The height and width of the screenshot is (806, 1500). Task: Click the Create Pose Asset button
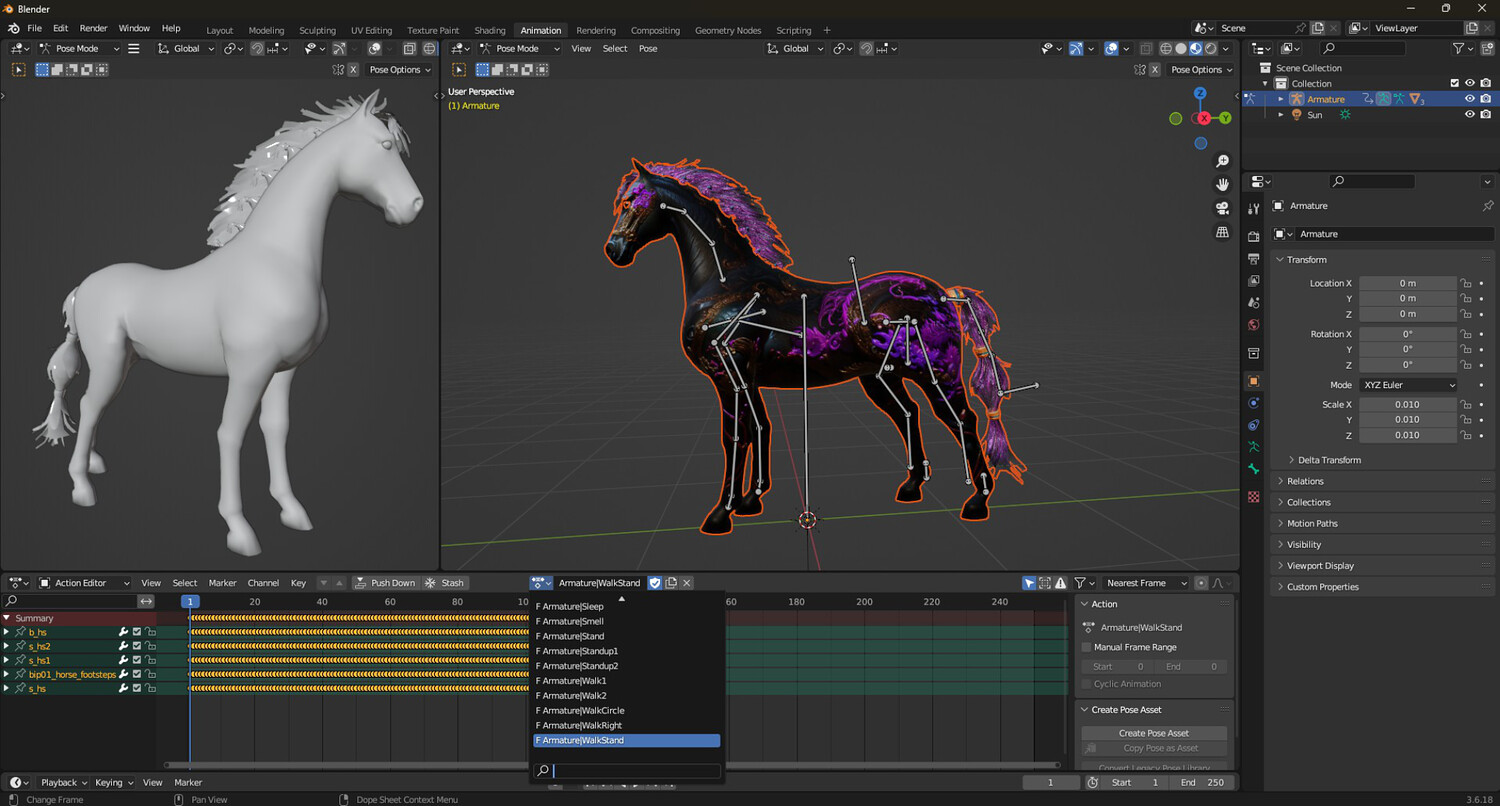1154,733
